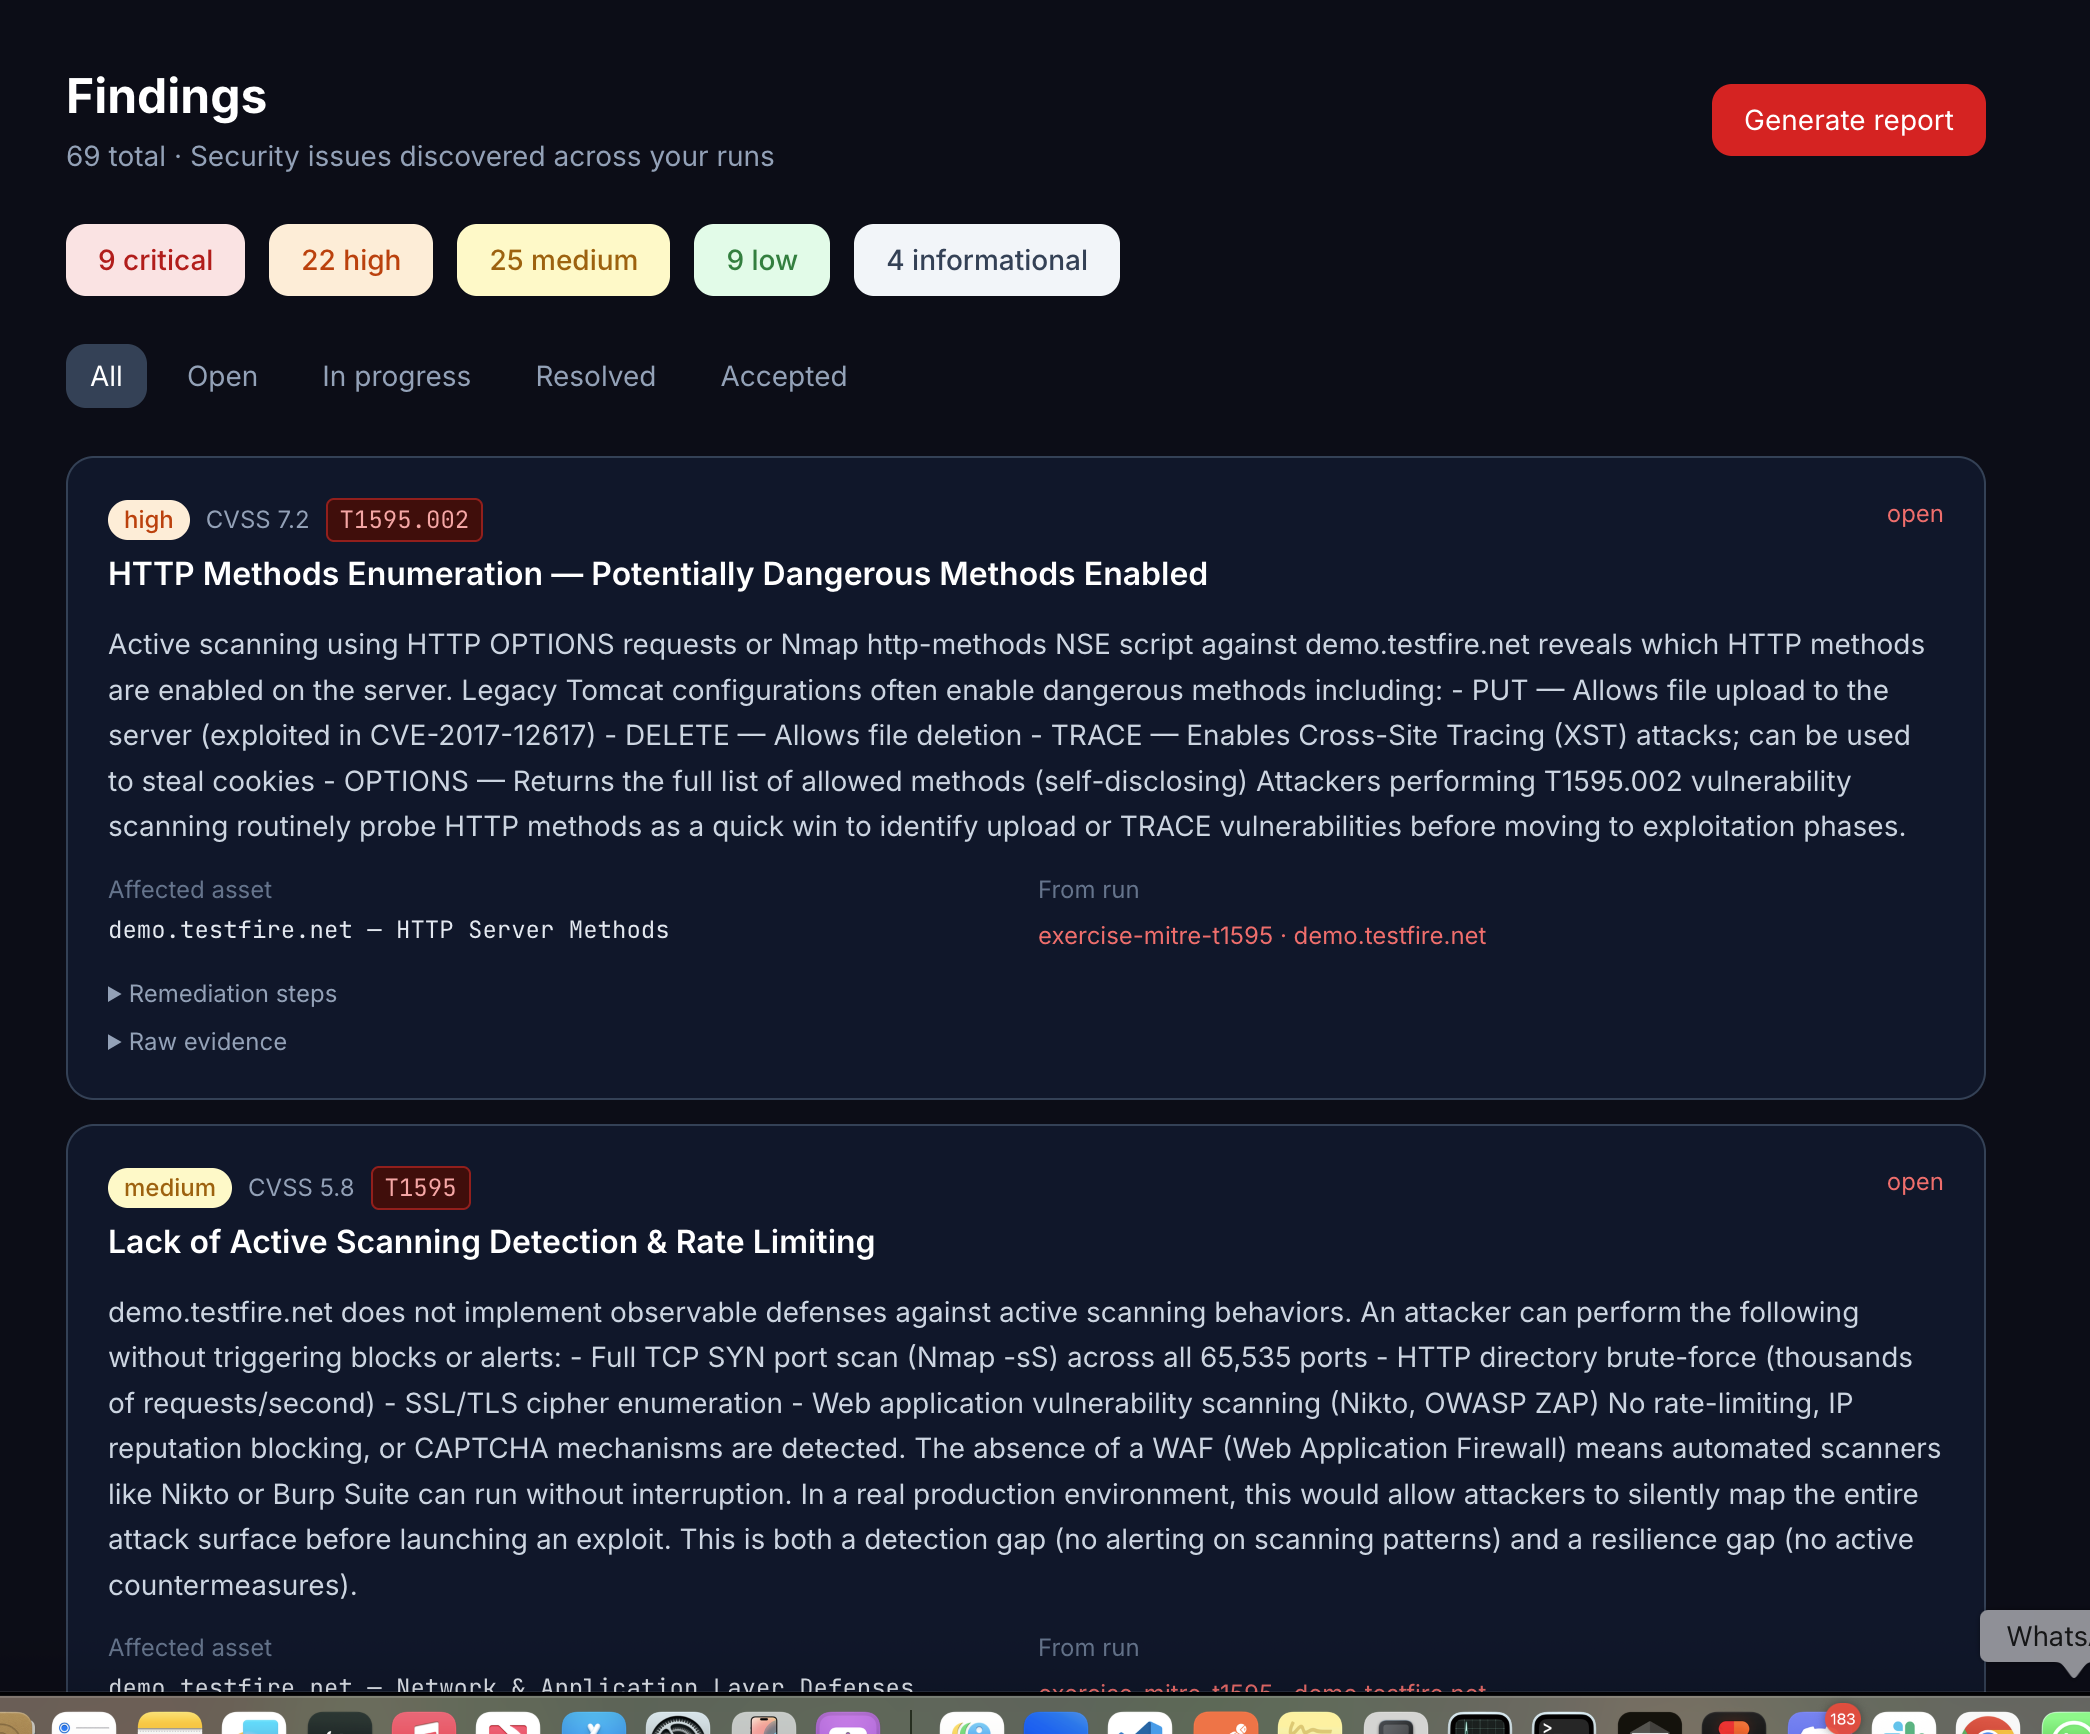The width and height of the screenshot is (2090, 1734).
Task: Open the Dock app with 183 badge
Action: pos(1818,1721)
